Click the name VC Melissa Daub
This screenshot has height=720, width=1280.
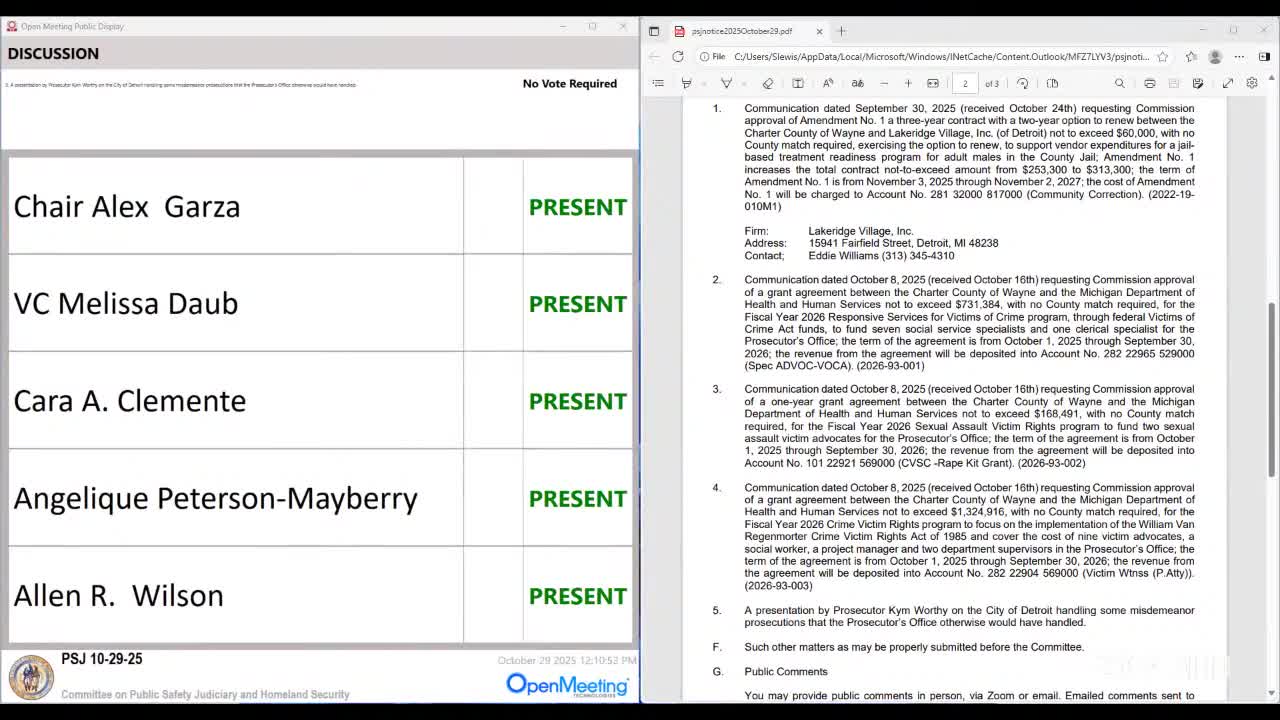(x=126, y=304)
